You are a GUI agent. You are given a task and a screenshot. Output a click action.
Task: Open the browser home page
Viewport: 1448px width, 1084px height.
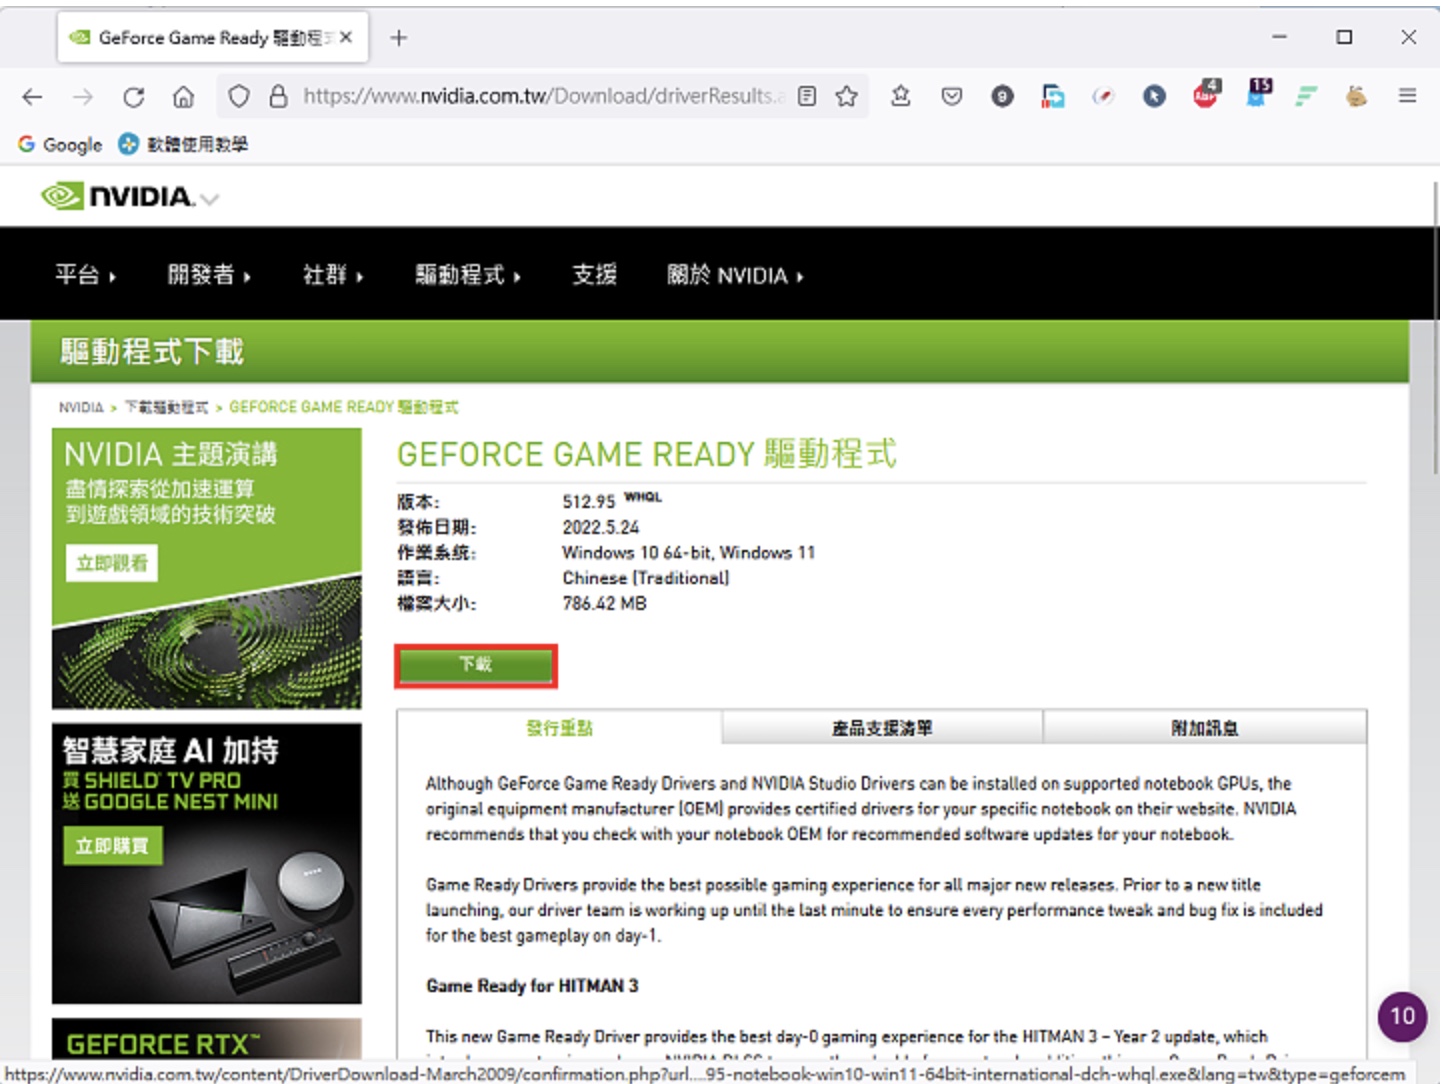tap(183, 96)
